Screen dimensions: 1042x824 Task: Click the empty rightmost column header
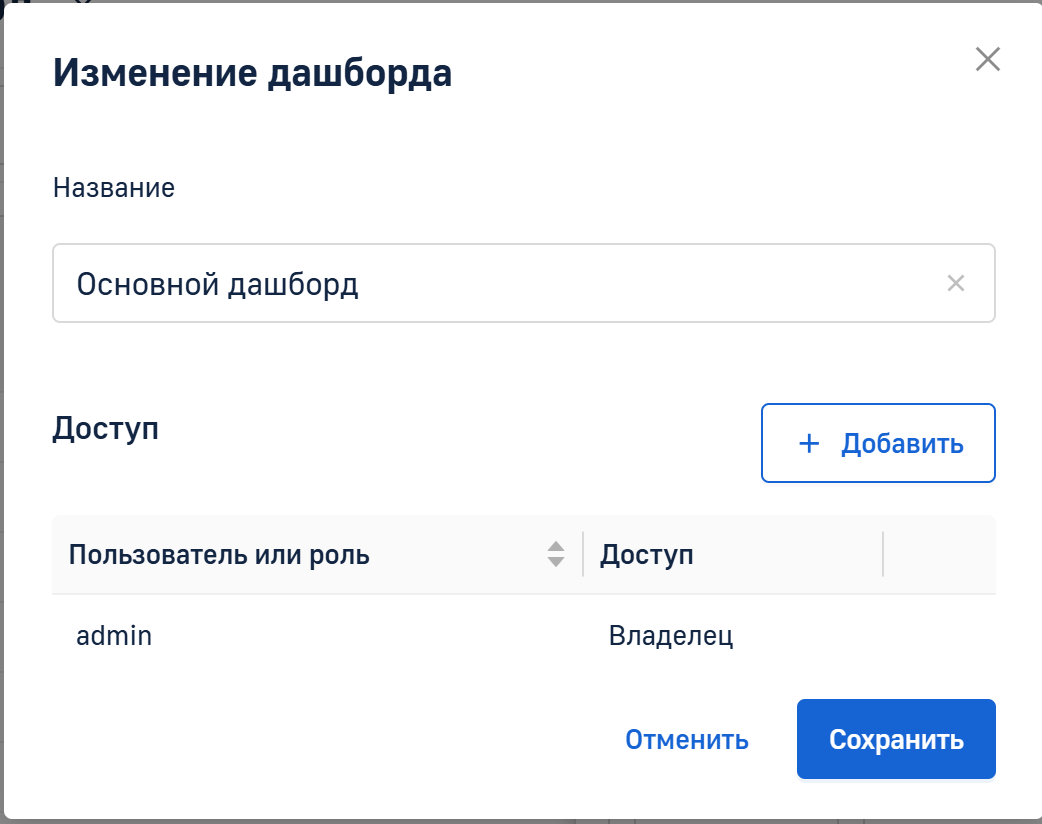939,555
